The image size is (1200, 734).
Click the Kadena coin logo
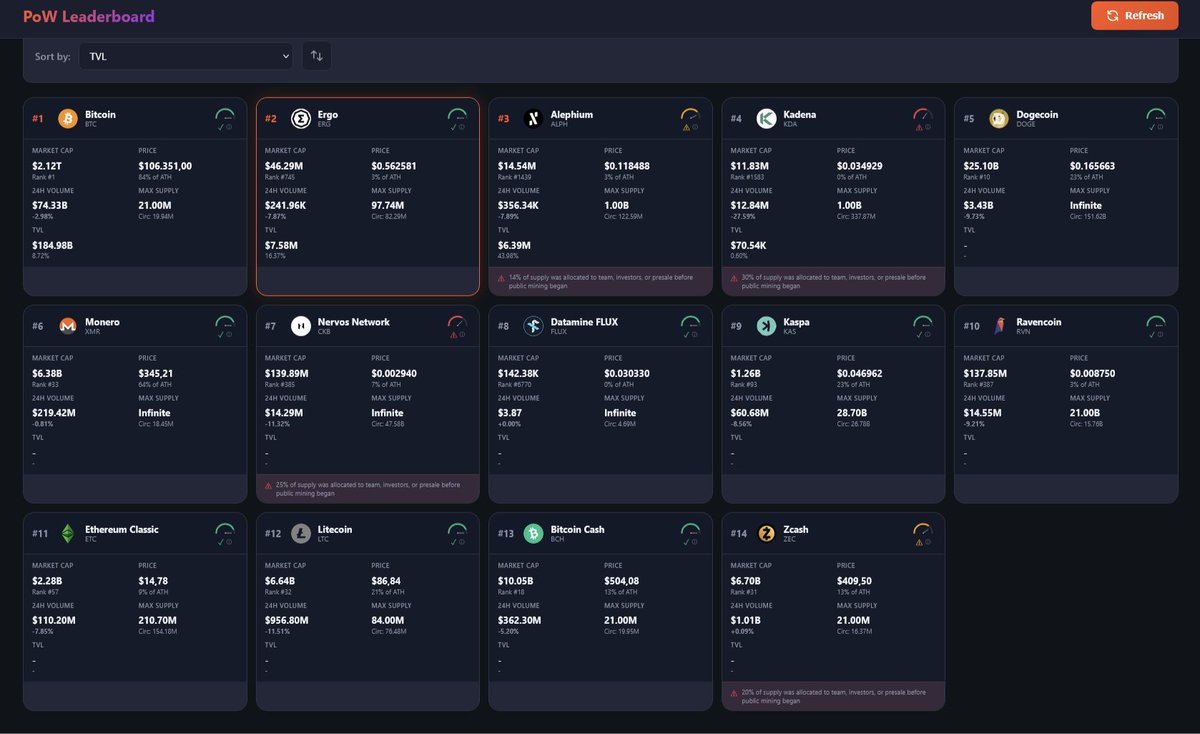(x=766, y=119)
